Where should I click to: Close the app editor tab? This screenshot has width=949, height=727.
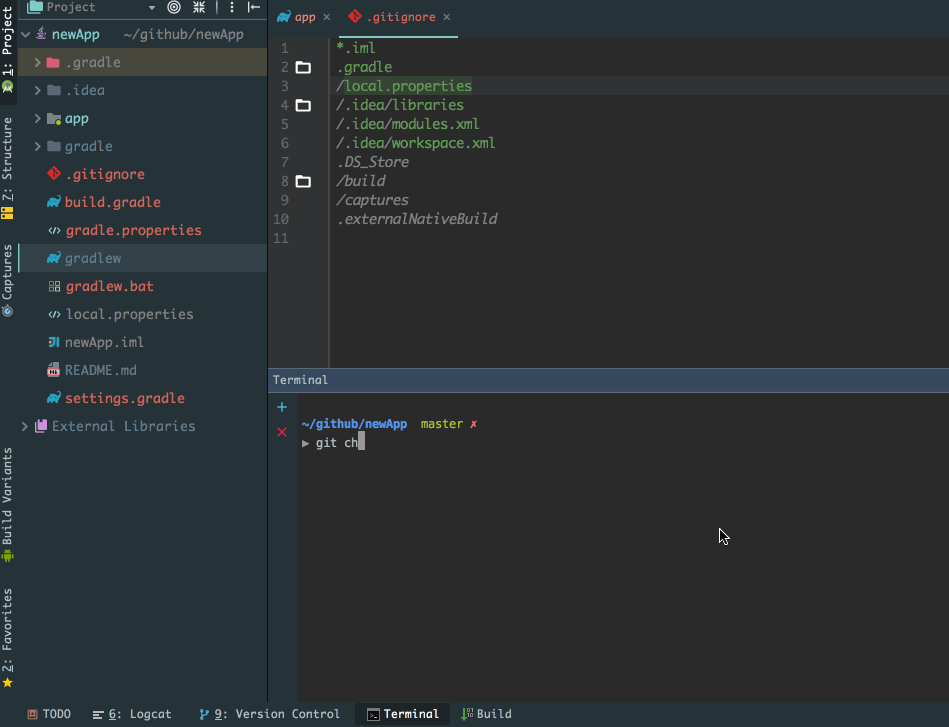(x=327, y=17)
